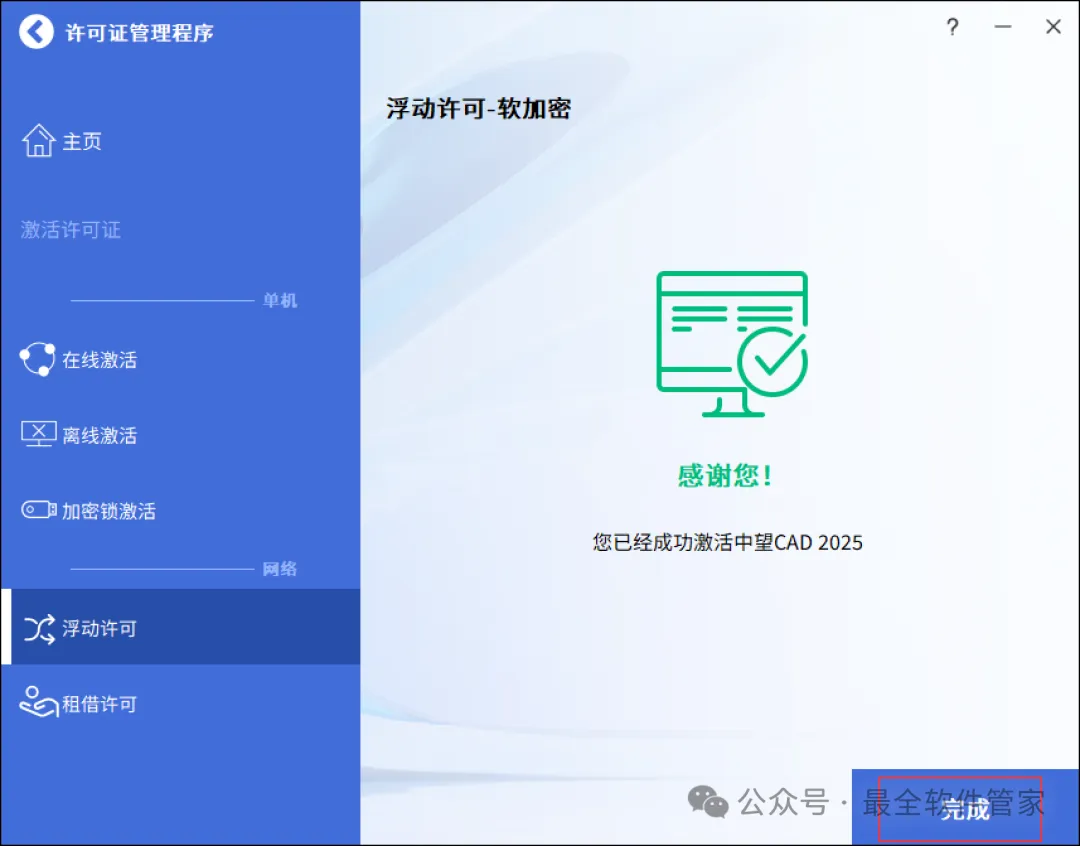Open the 主页 home icon

[39, 141]
